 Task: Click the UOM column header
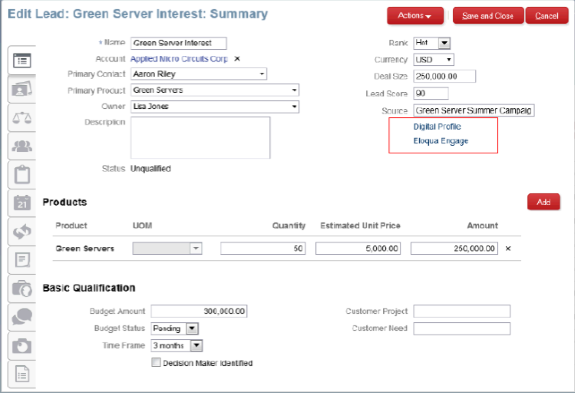coord(142,225)
